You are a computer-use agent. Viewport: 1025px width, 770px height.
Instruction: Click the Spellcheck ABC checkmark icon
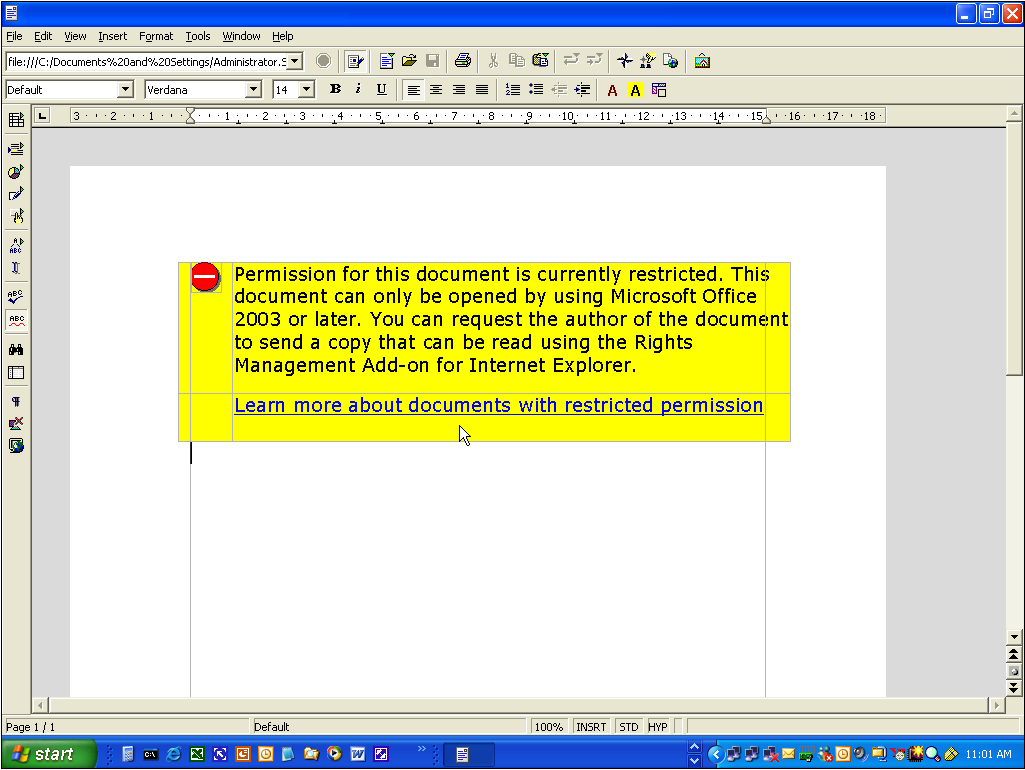tap(16, 297)
